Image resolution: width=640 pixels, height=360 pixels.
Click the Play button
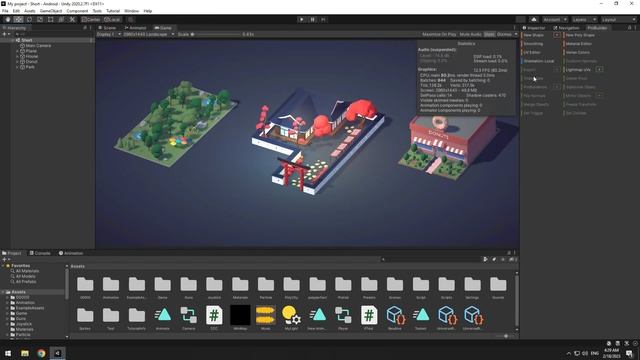point(302,20)
